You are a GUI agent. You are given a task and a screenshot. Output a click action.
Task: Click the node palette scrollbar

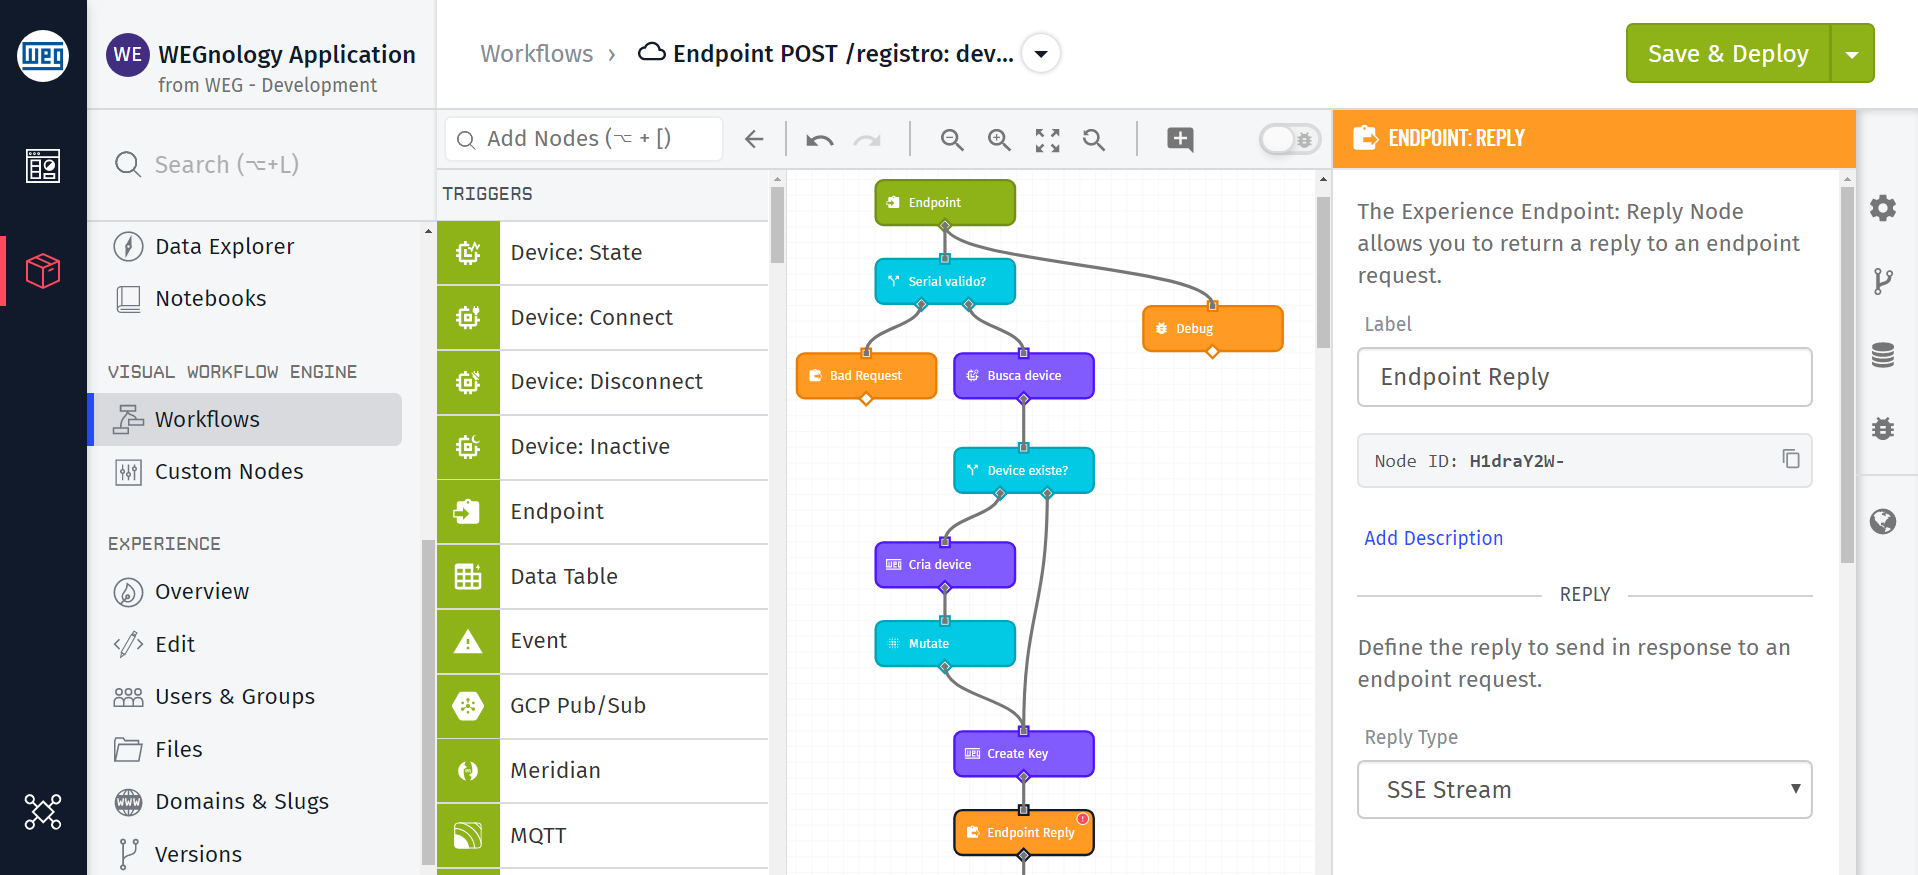pos(777,225)
